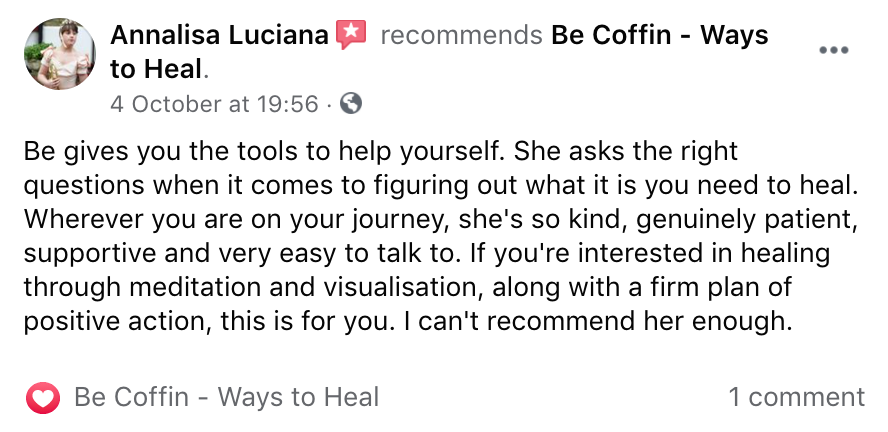Open Annalisa Luciana's profile name link
The height and width of the screenshot is (432, 888).
[x=219, y=36]
